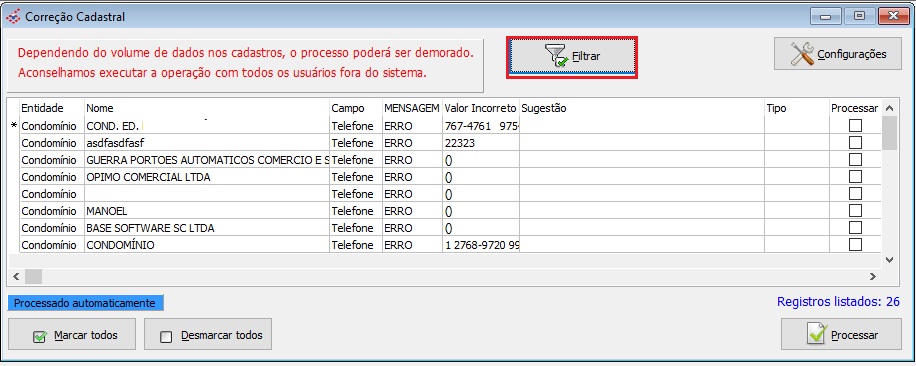The height and width of the screenshot is (366, 916).
Task: Click the Registros listados: 26 label
Action: pos(838,302)
